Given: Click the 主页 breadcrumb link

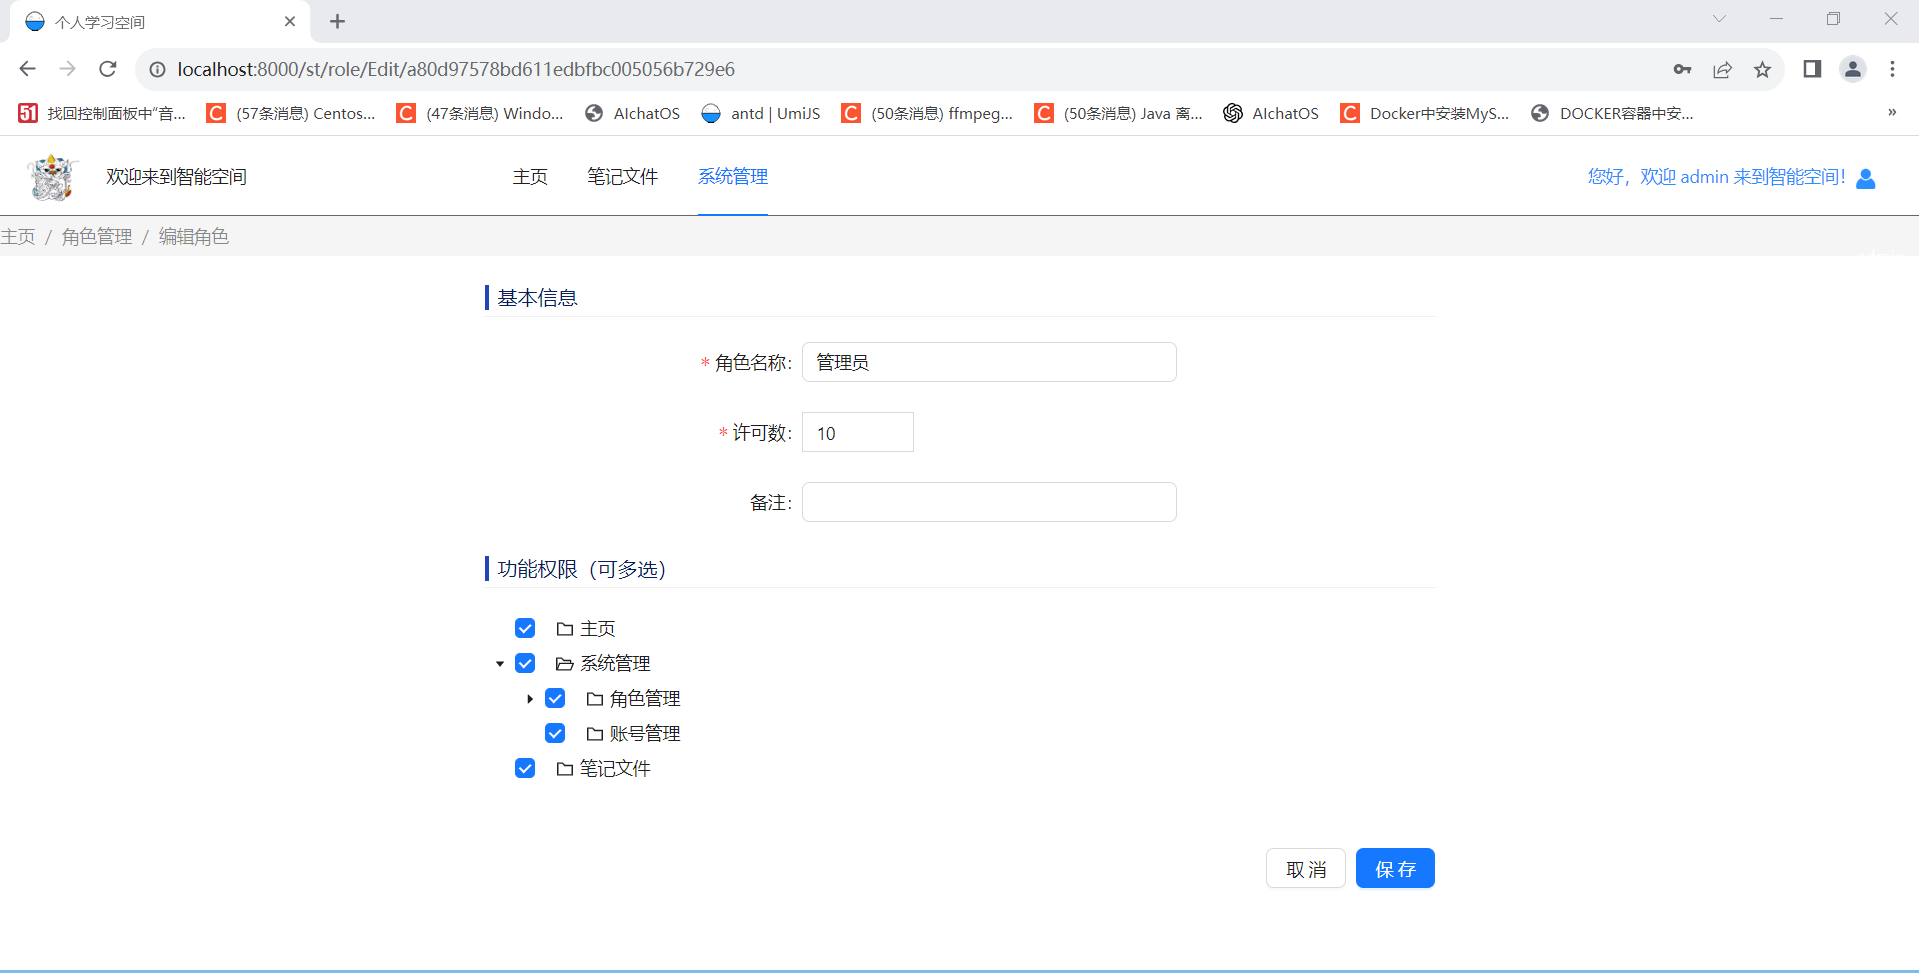Looking at the screenshot, I should pos(18,237).
